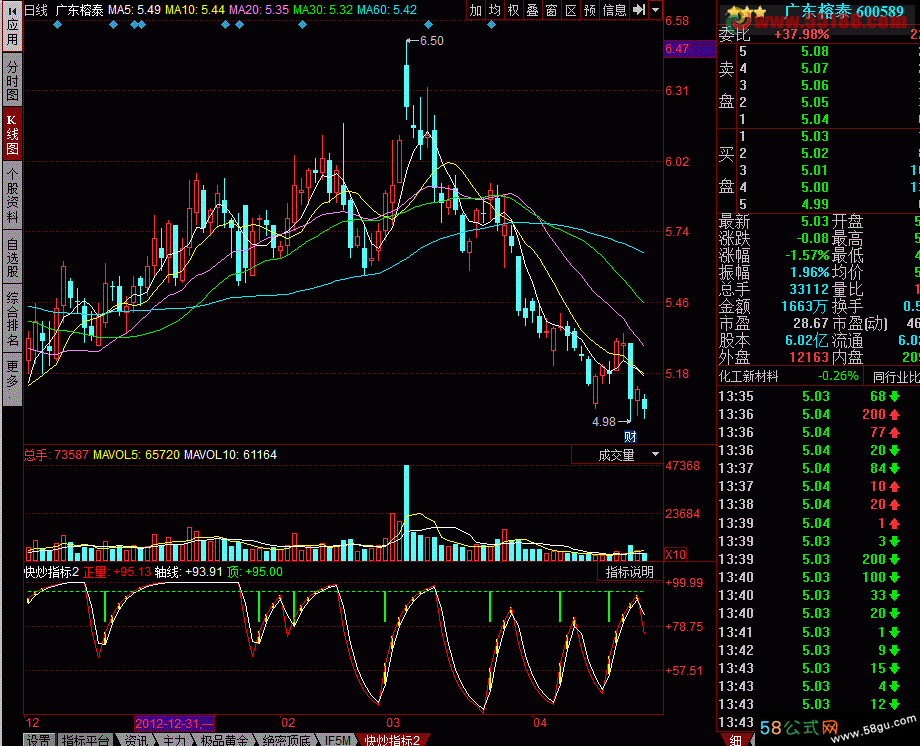This screenshot has width=920, height=746.
Task: Click the 细 details button at bottom right
Action: pyautogui.click(x=737, y=740)
